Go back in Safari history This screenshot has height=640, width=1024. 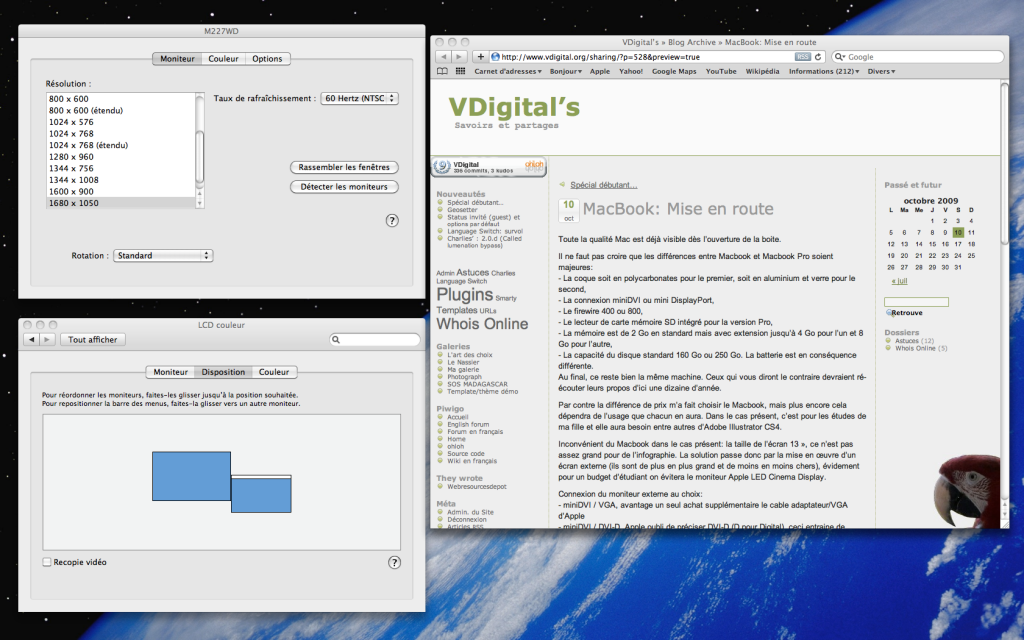[443, 57]
